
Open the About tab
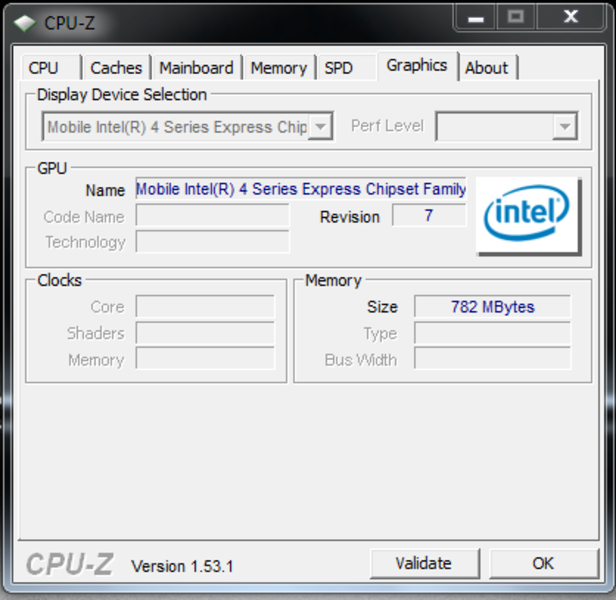coord(487,68)
